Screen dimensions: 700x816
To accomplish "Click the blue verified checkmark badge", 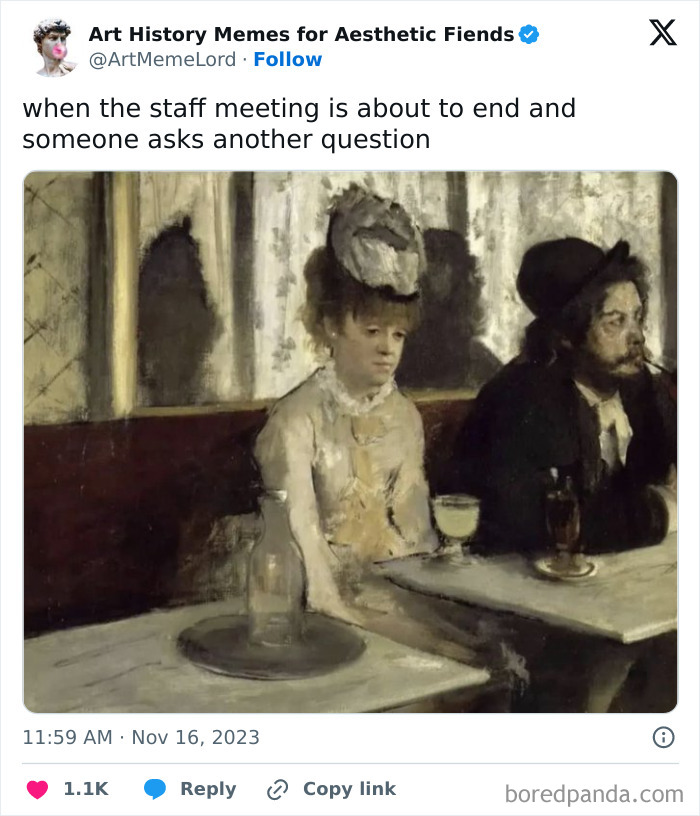I will click(x=529, y=33).
